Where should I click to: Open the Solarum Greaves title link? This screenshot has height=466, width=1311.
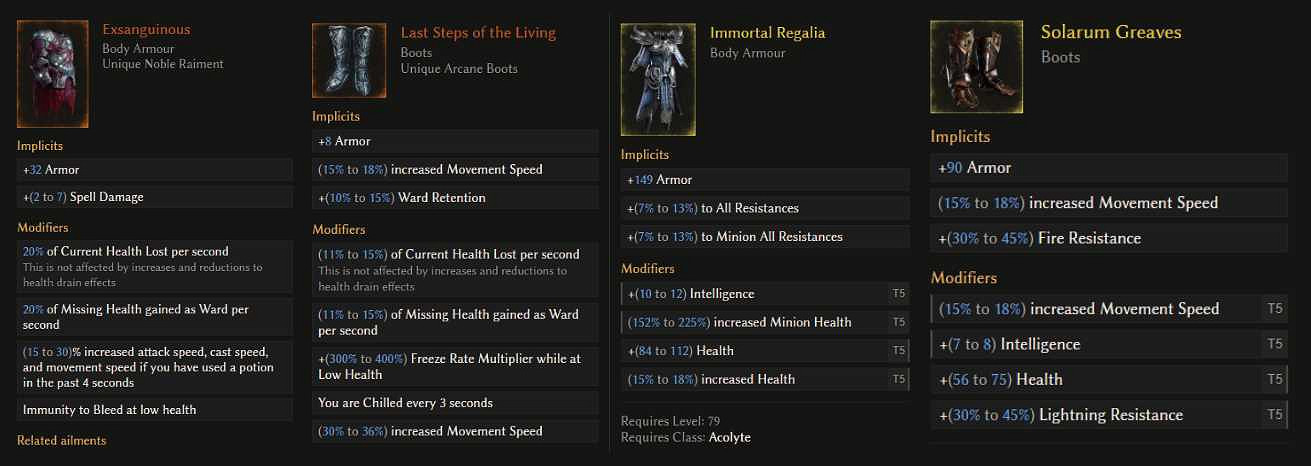[x=1110, y=32]
